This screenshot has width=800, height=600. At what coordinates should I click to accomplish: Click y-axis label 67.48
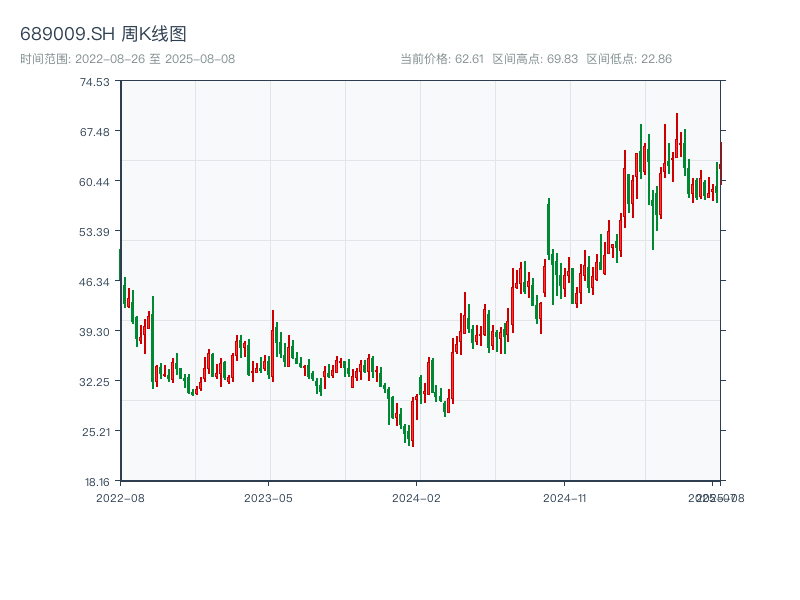[x=94, y=132]
